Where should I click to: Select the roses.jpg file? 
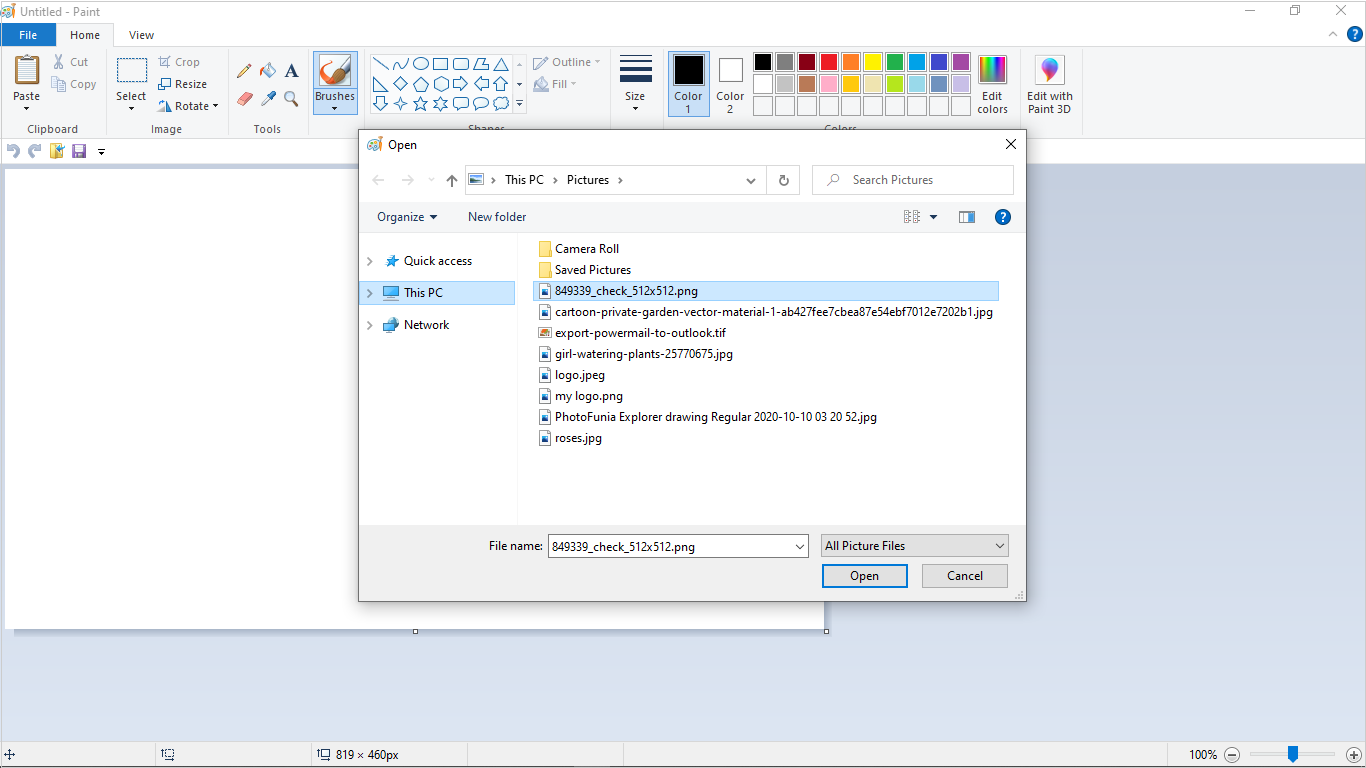[x=577, y=438]
